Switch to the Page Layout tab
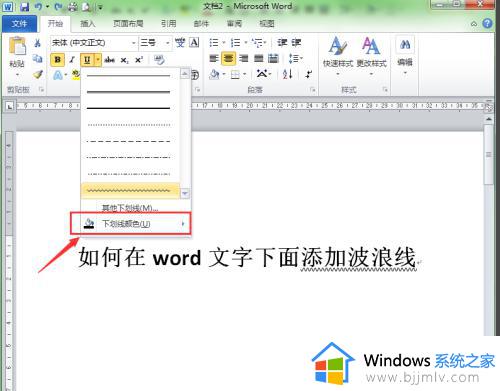This screenshot has height=391, width=500. click(x=128, y=24)
